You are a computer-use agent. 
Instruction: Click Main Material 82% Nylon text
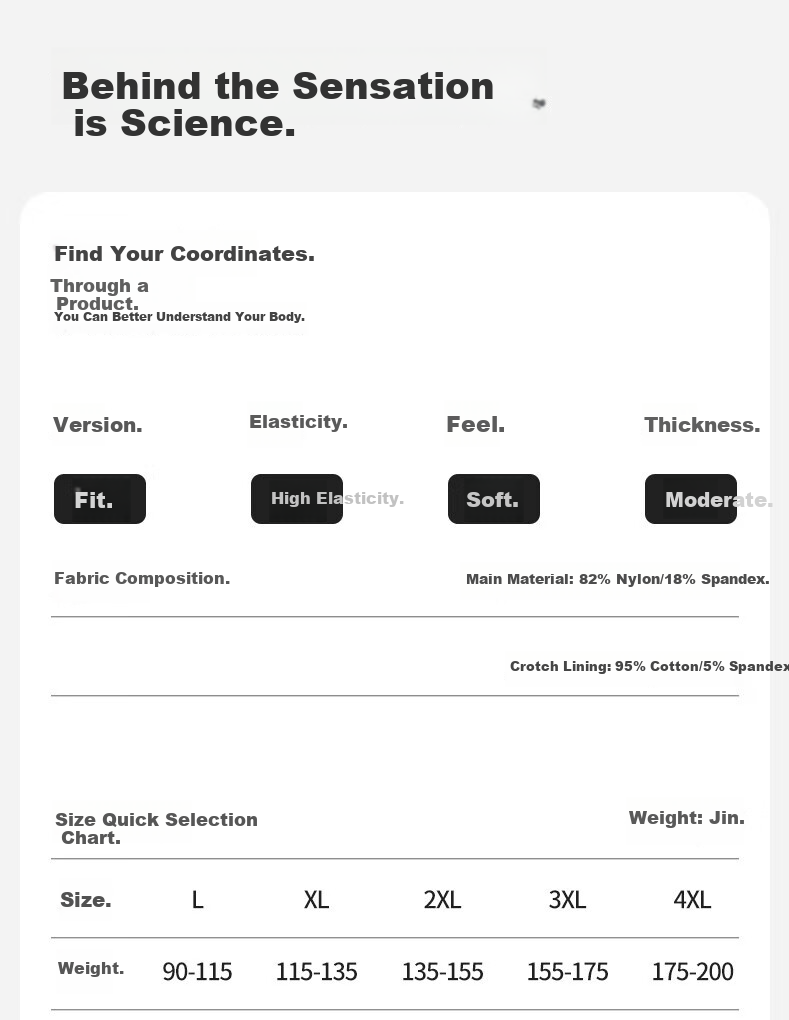[617, 579]
